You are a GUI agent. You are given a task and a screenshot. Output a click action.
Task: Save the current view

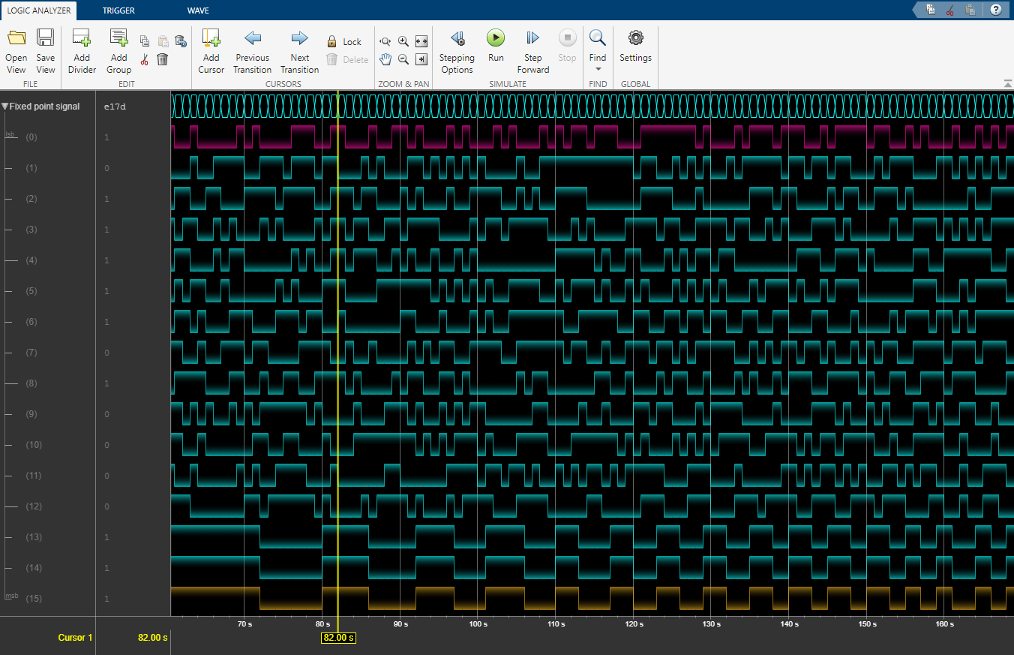tap(45, 50)
